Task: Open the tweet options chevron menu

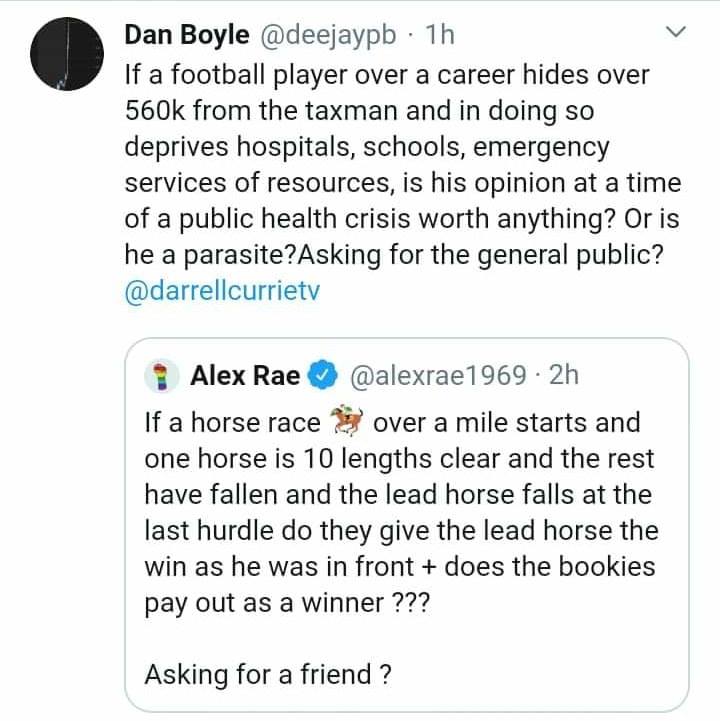Action: (x=676, y=32)
